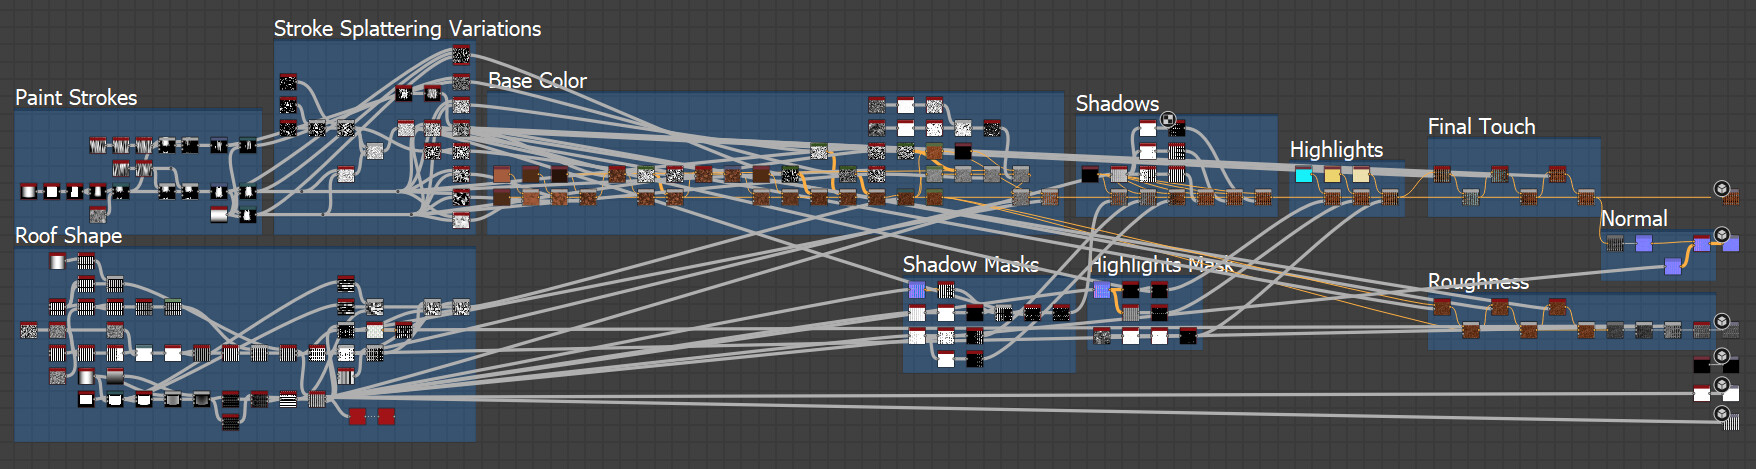Select the blue node in Shadow Masks
The height and width of the screenshot is (469, 1756).
917,290
